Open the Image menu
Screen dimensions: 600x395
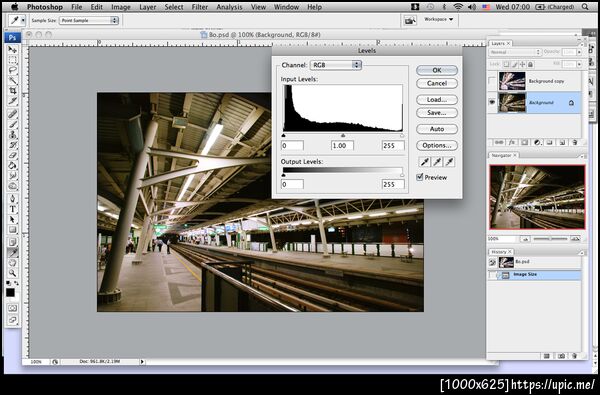pyautogui.click(x=121, y=7)
